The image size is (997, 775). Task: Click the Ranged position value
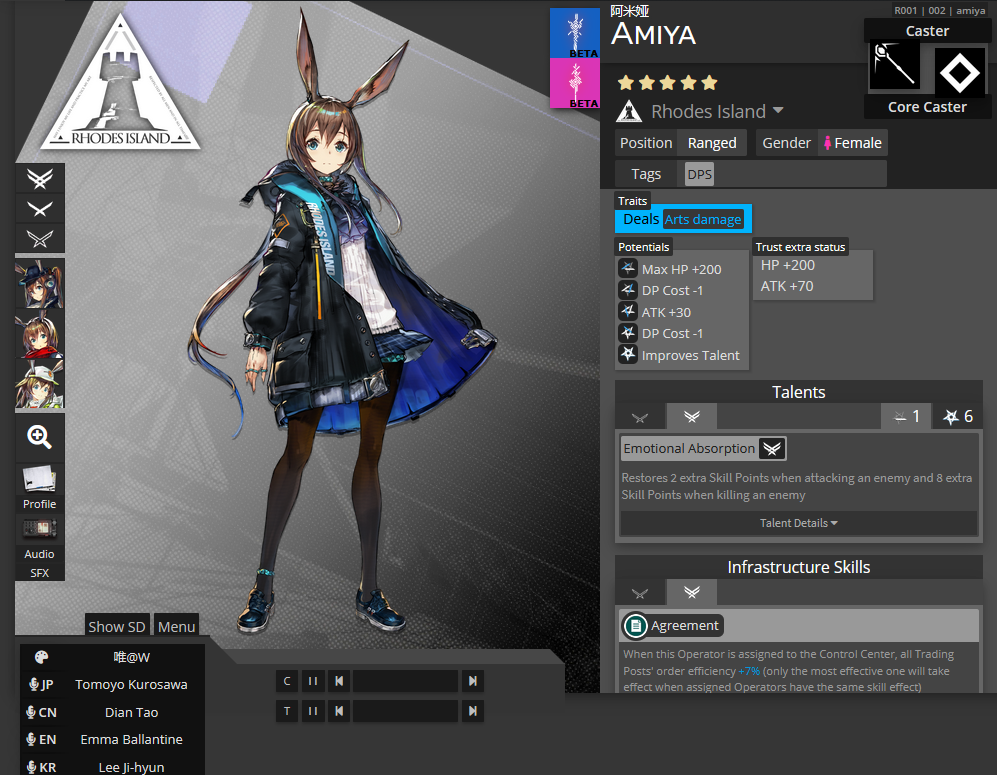click(712, 143)
